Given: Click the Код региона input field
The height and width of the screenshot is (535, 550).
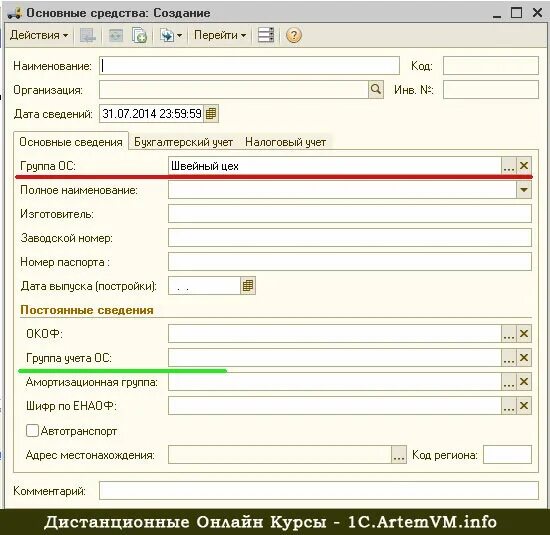Looking at the screenshot, I should point(507,455).
